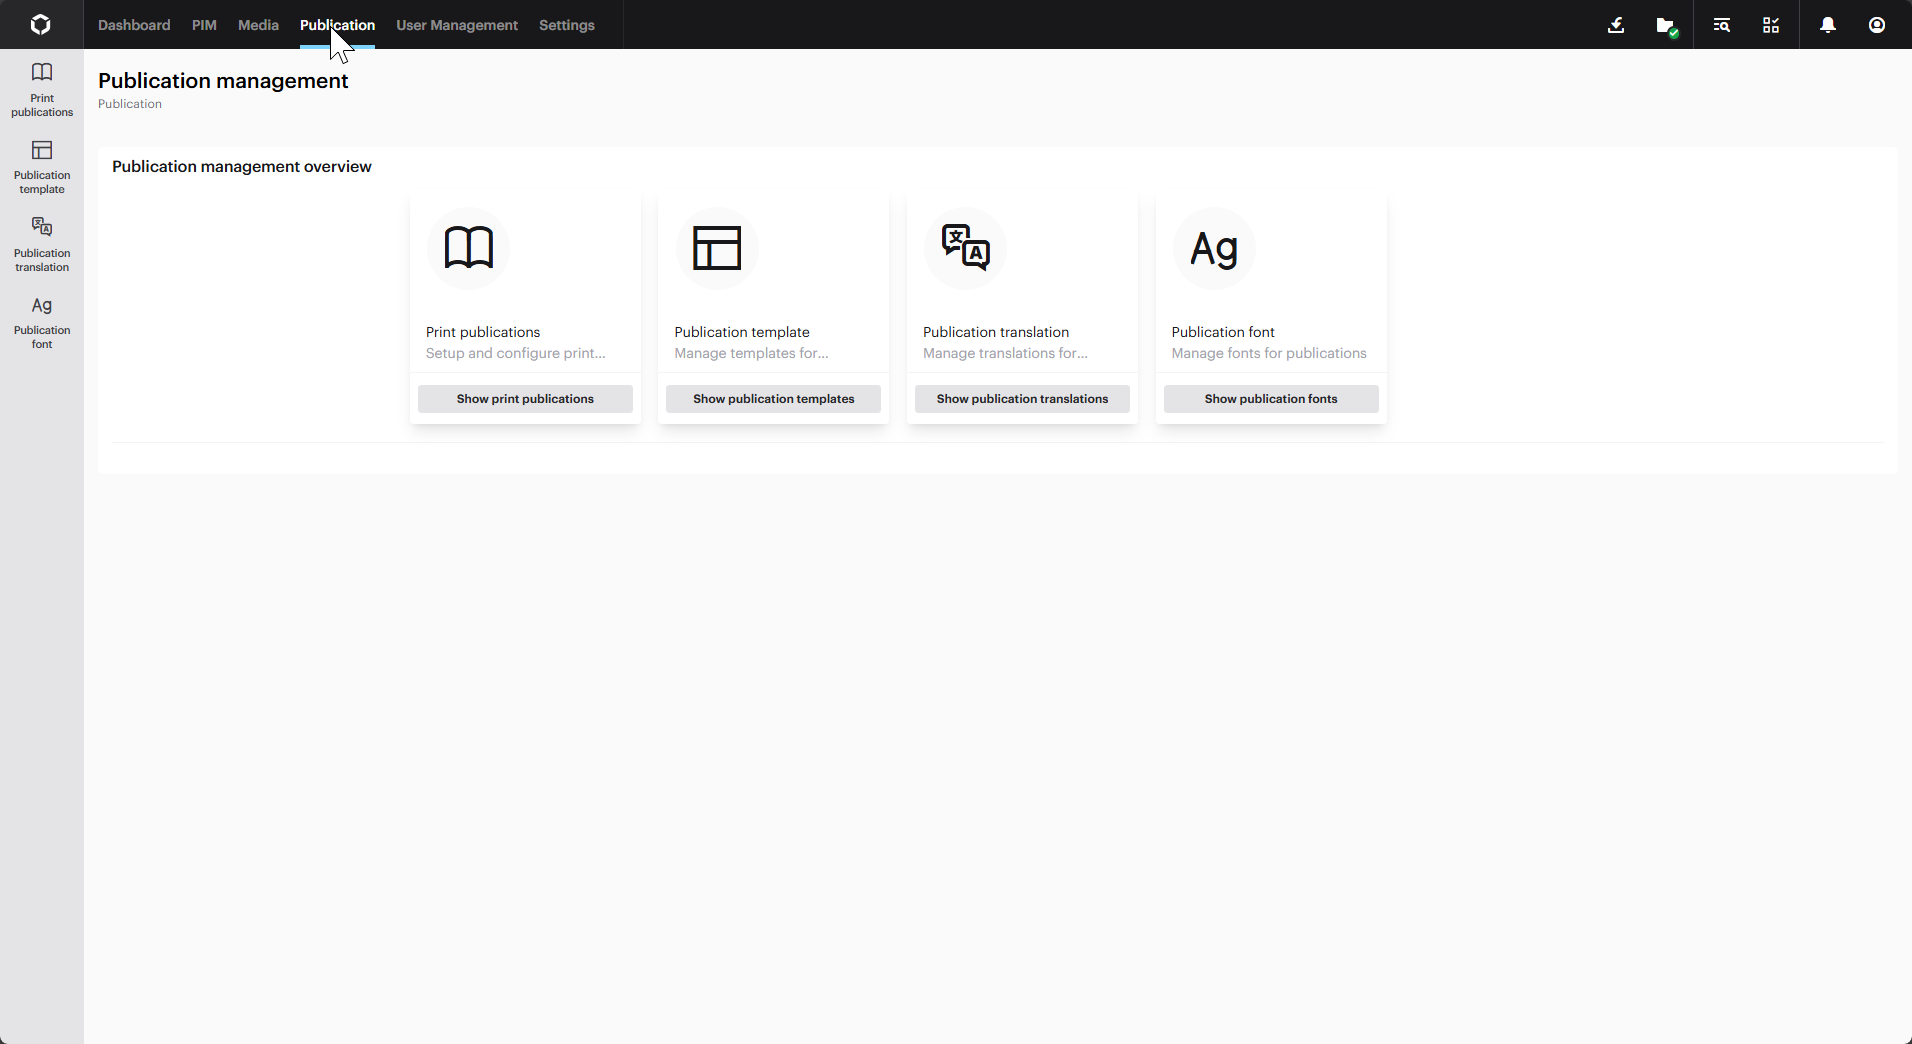Viewport: 1912px width, 1044px height.
Task: Open the Media menu
Action: pos(258,25)
